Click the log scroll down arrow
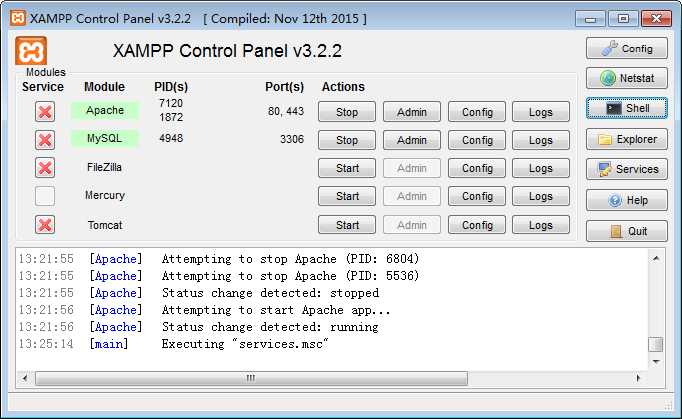Screen dimensions: 682x419 click(656, 362)
